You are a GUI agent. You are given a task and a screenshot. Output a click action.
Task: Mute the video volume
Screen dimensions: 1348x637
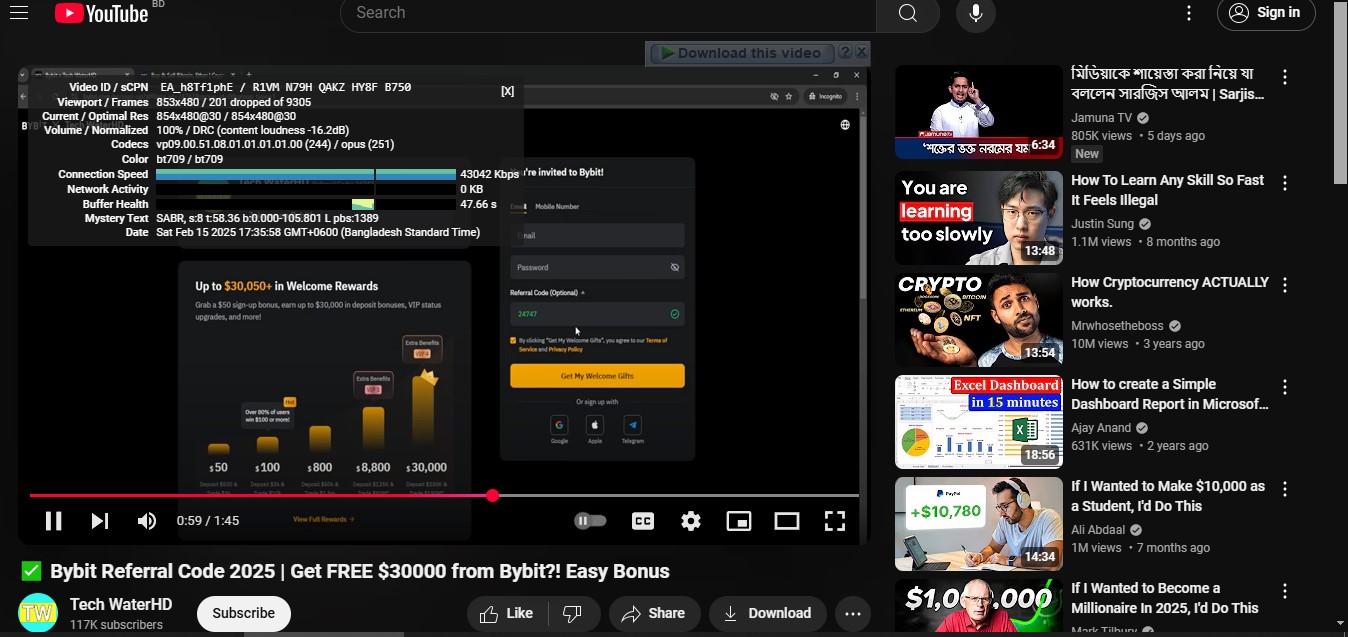pos(146,521)
